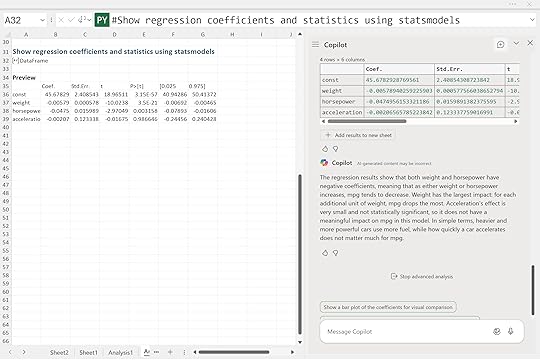Like the regression explanation text response
Screen dimensions: 540x360
(325, 253)
